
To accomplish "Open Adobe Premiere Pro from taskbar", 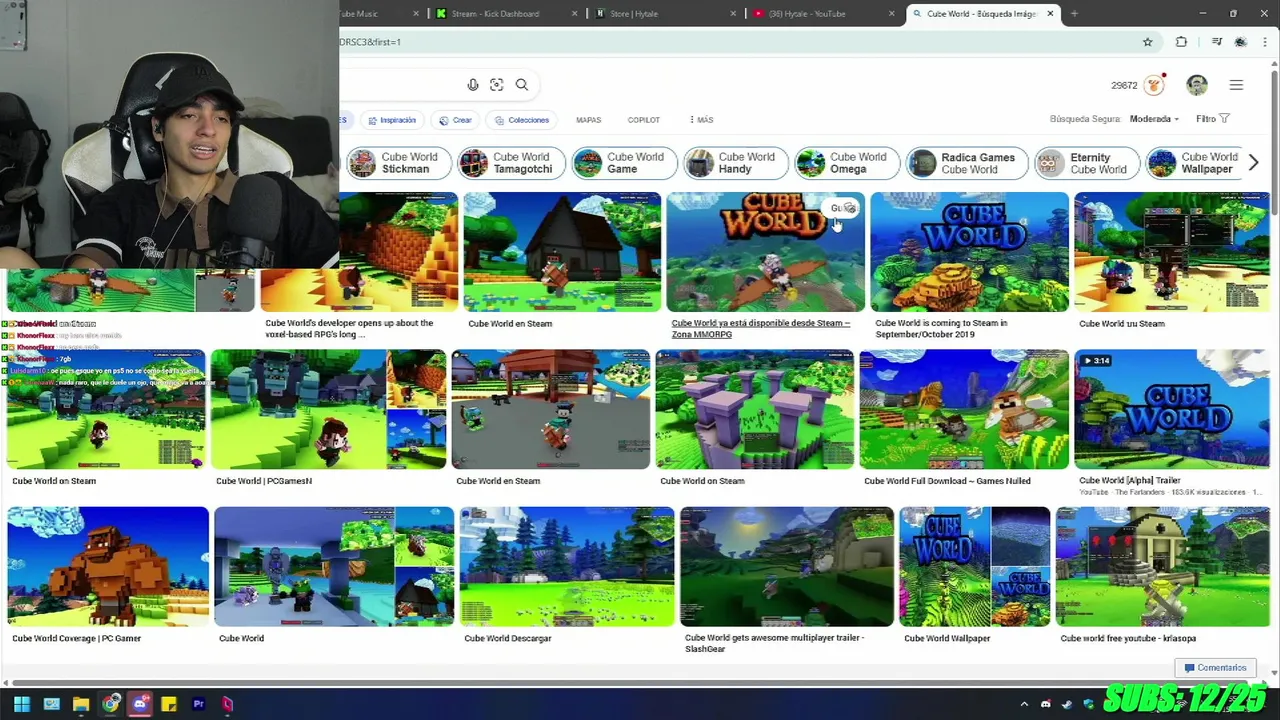I will pos(198,704).
